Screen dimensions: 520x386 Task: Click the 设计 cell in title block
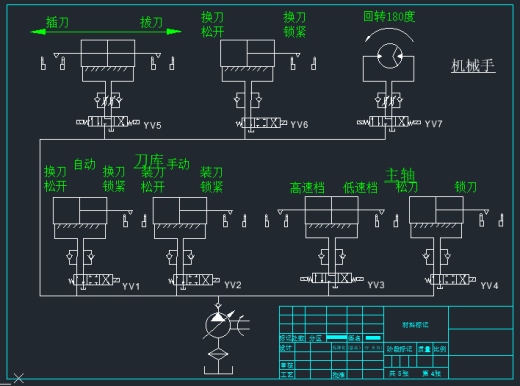tap(286, 348)
